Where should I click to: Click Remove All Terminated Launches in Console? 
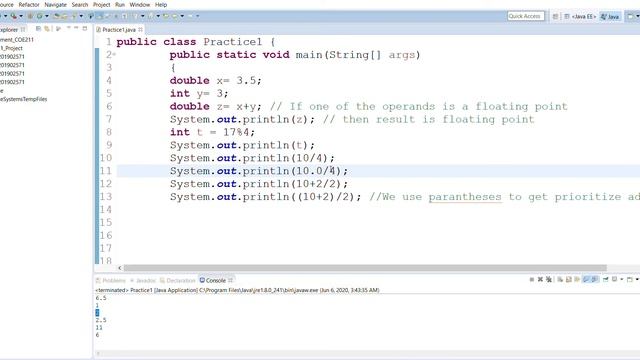pyautogui.click(x=549, y=280)
